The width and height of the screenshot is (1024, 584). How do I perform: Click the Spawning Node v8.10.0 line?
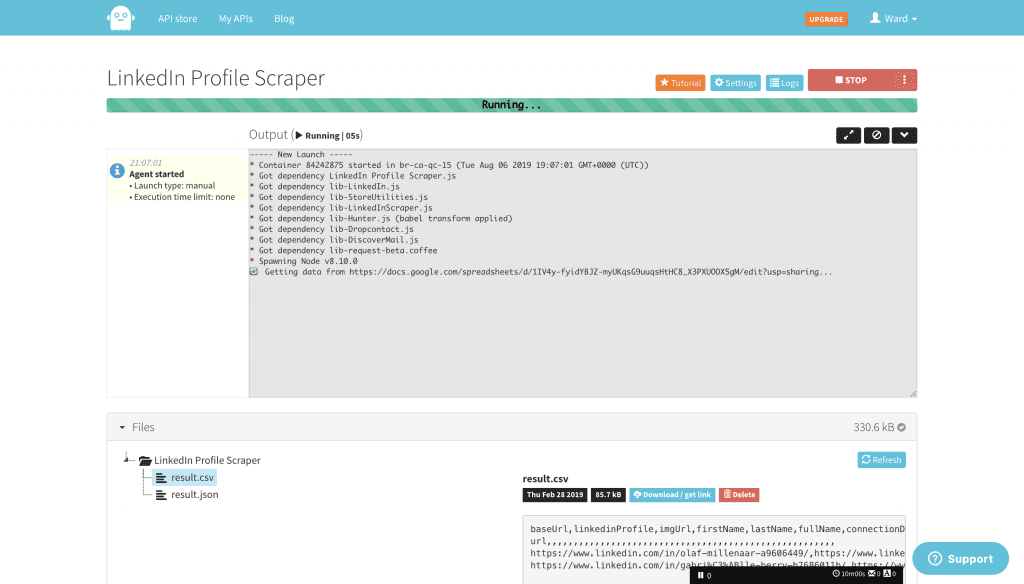(304, 261)
